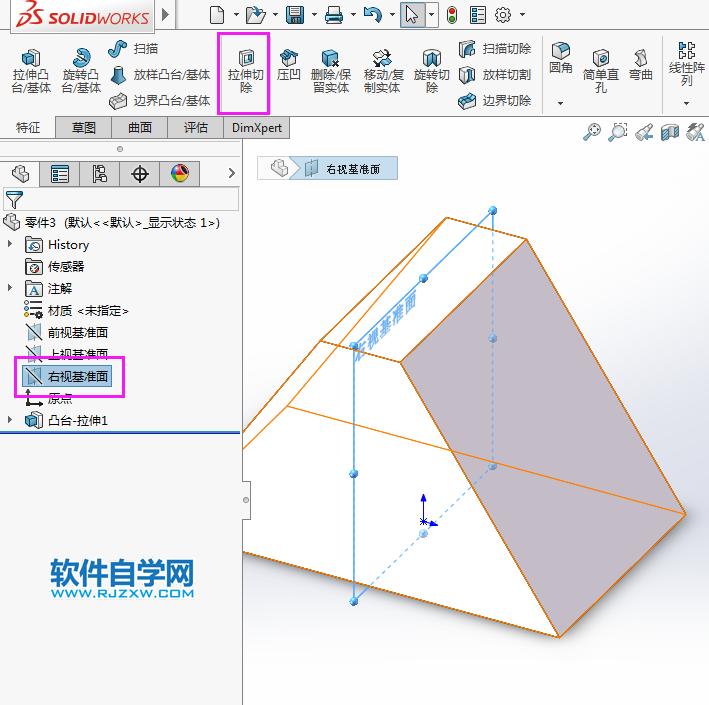Click the tree filter input field
Screen dimensions: 709x705
click(x=121, y=199)
